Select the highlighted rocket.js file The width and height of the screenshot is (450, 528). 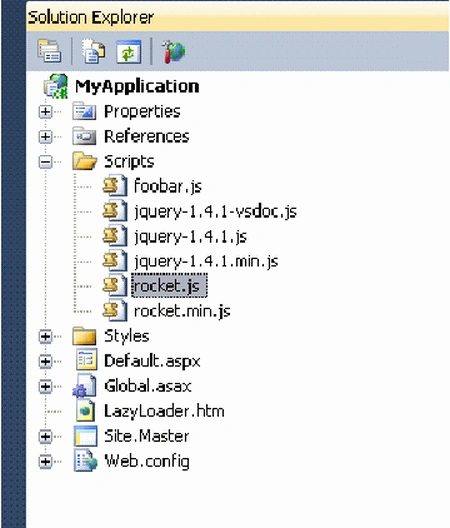[x=169, y=286]
